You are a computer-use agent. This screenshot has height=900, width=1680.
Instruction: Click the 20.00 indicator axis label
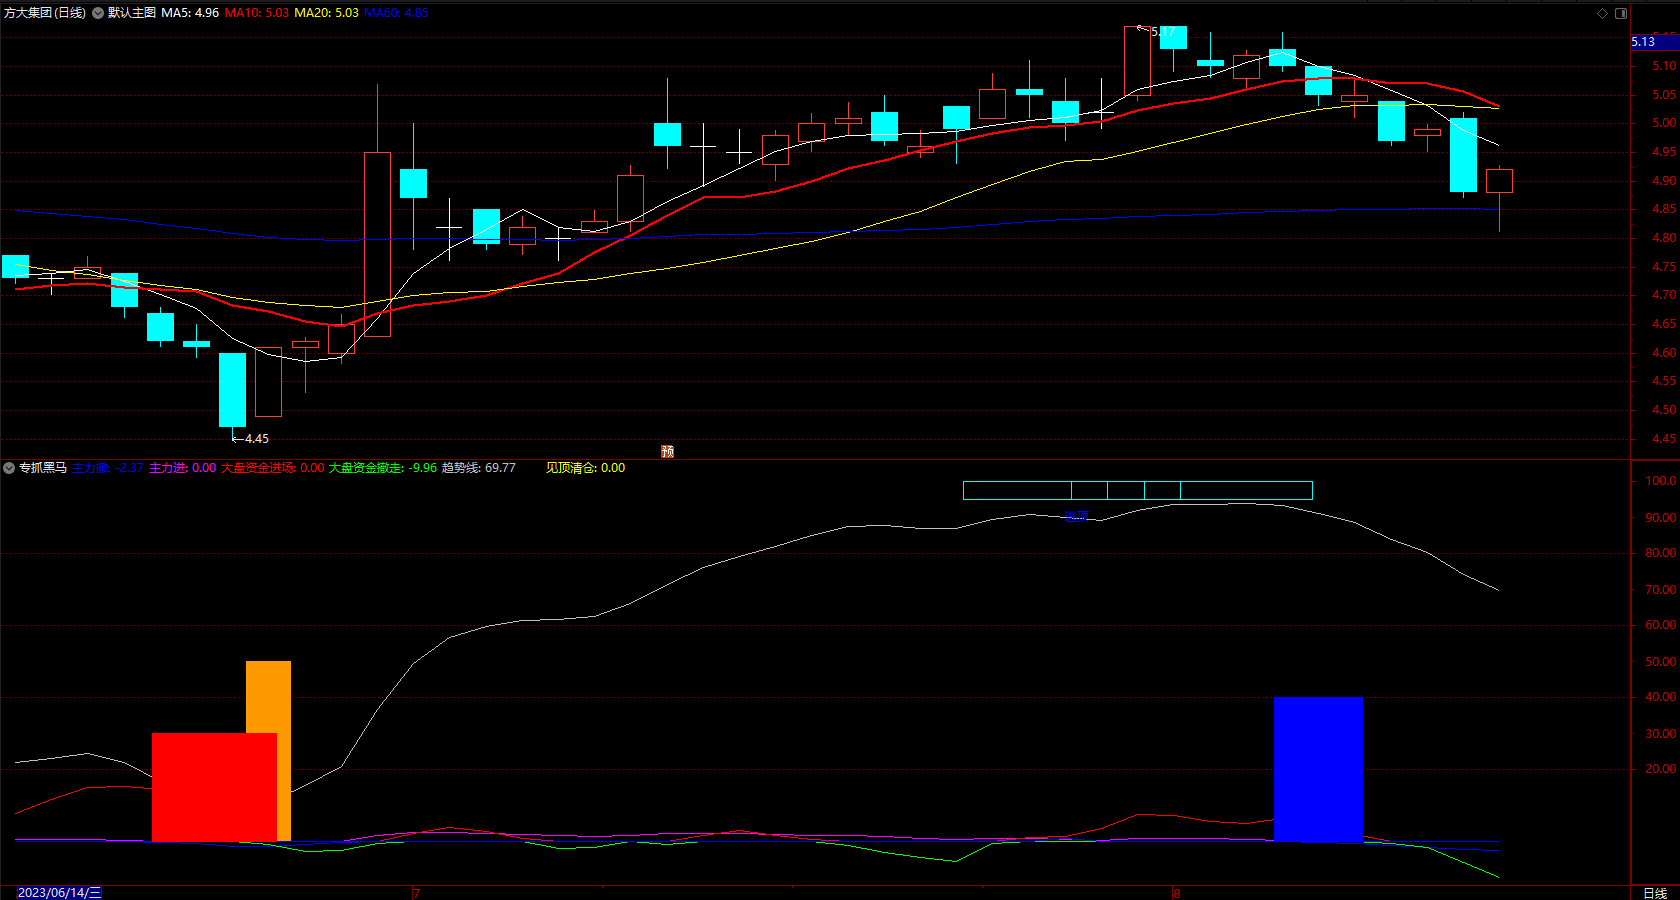1661,769
